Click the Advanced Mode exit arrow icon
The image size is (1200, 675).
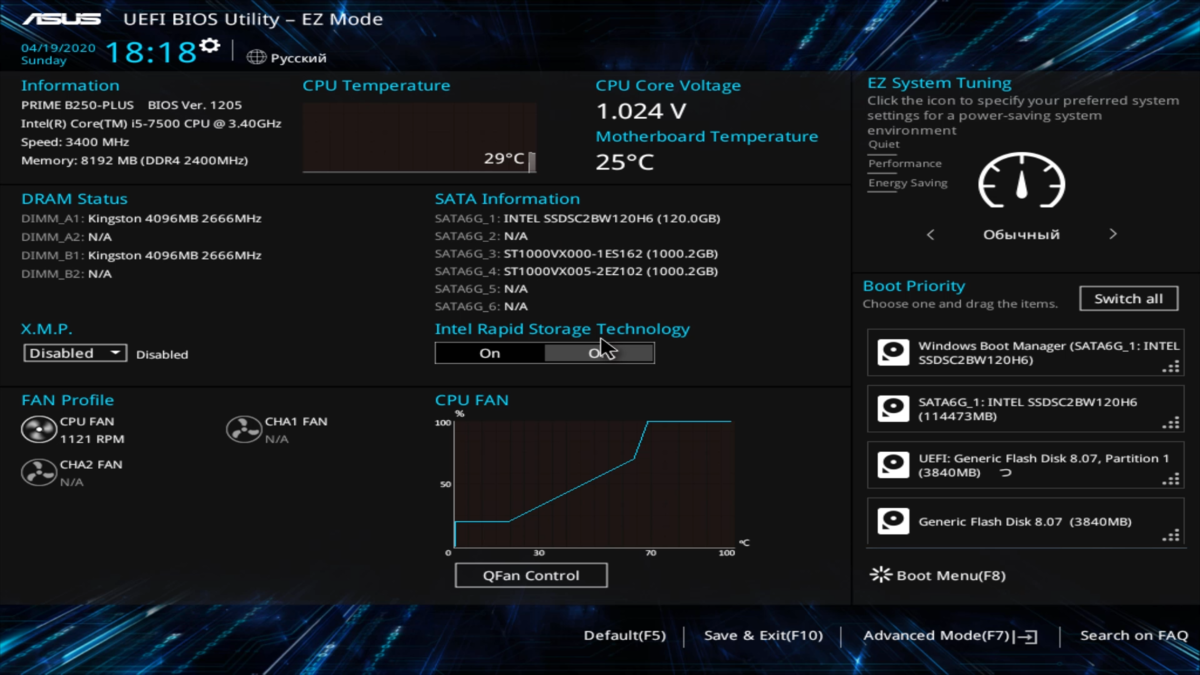click(1026, 636)
